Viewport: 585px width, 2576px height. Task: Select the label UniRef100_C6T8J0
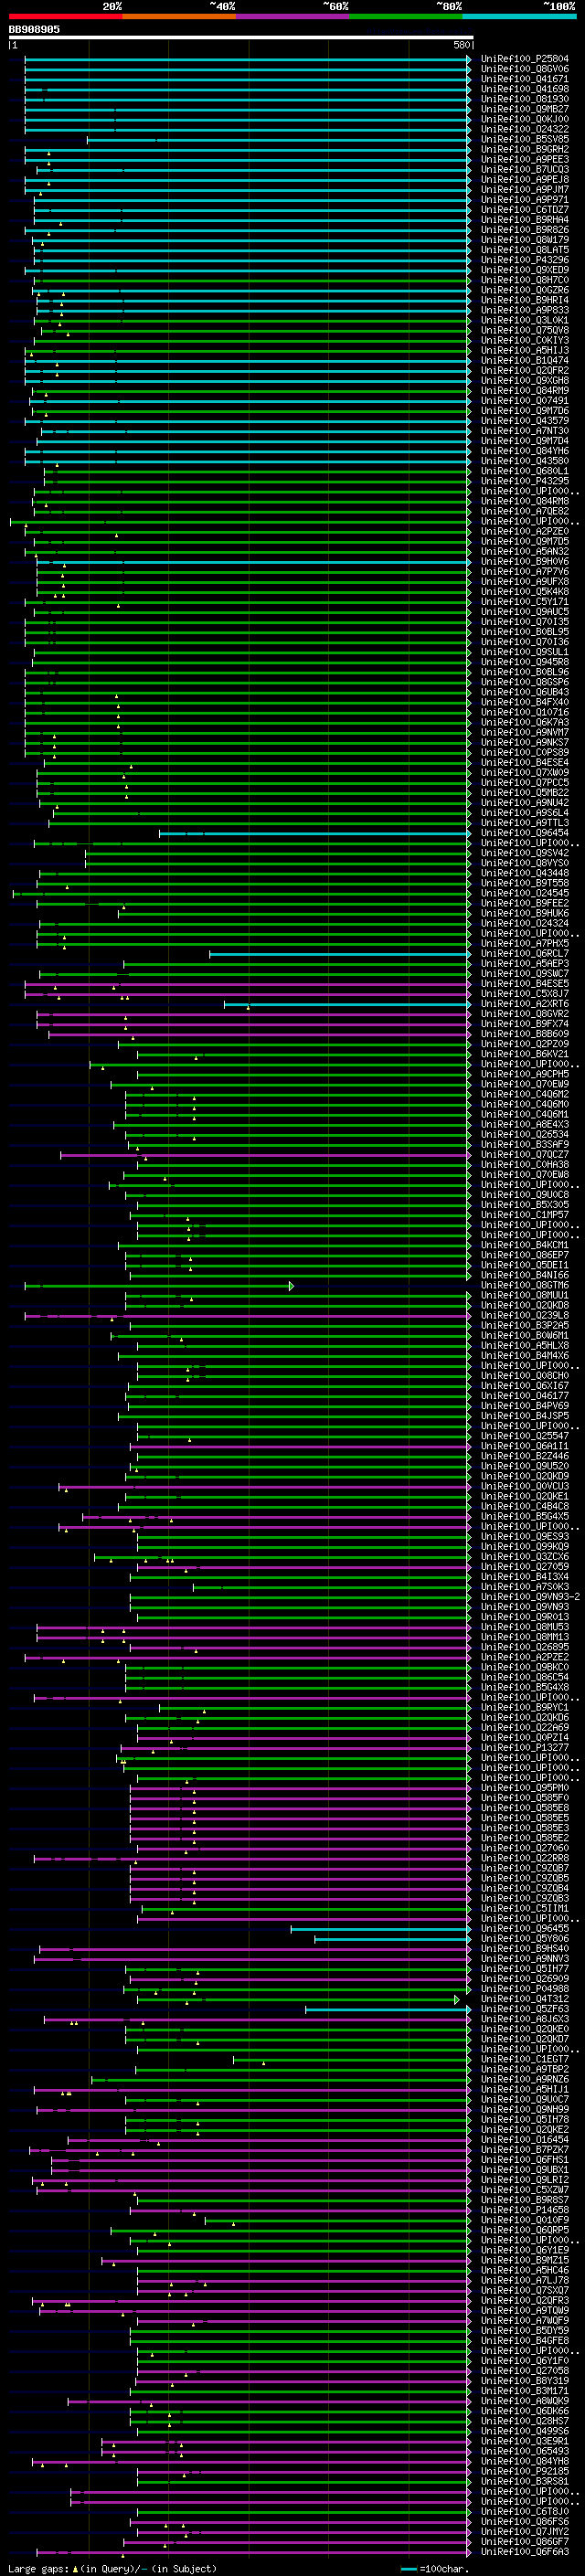point(525,2511)
